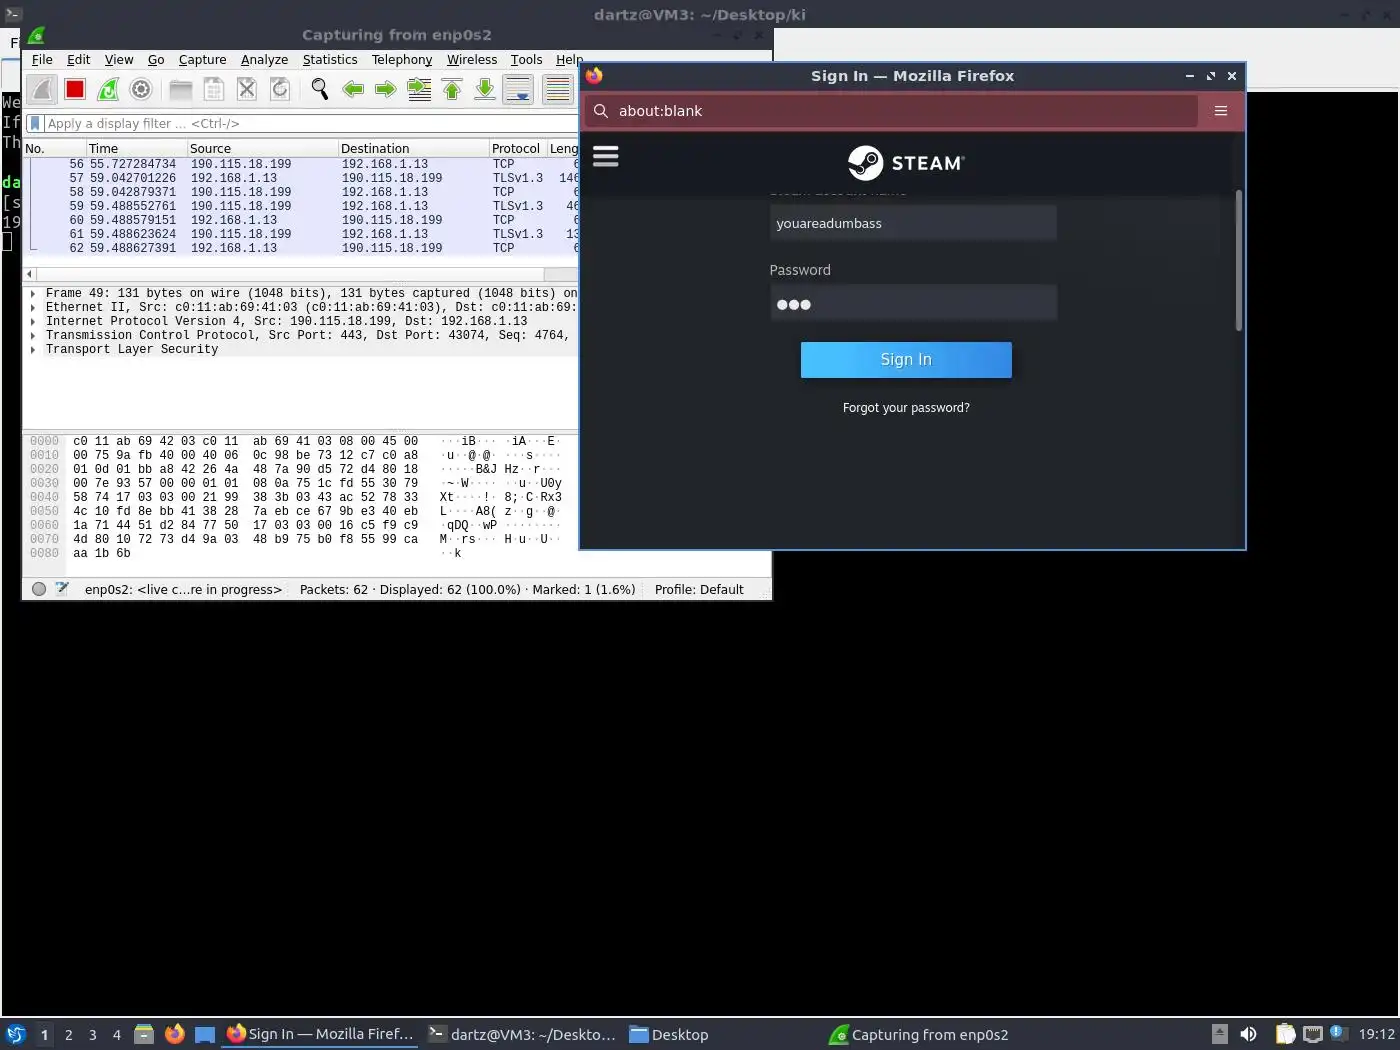Screen dimensions: 1400x1050
Task: Open the Tools menu
Action: point(526,60)
